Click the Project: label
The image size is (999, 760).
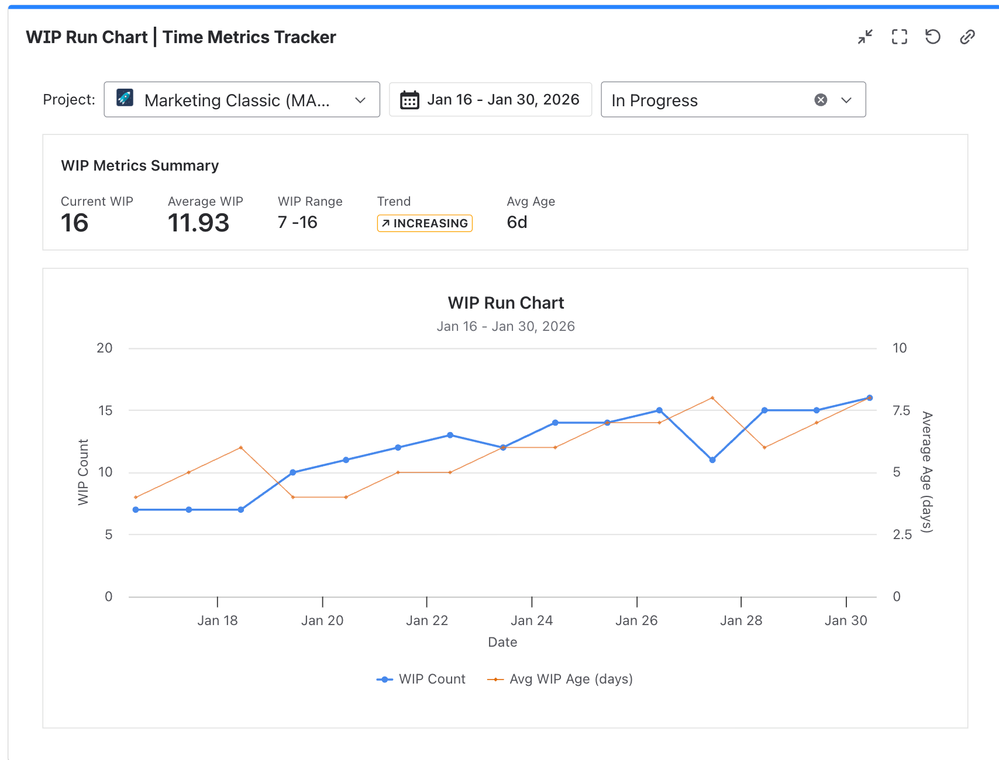(69, 99)
